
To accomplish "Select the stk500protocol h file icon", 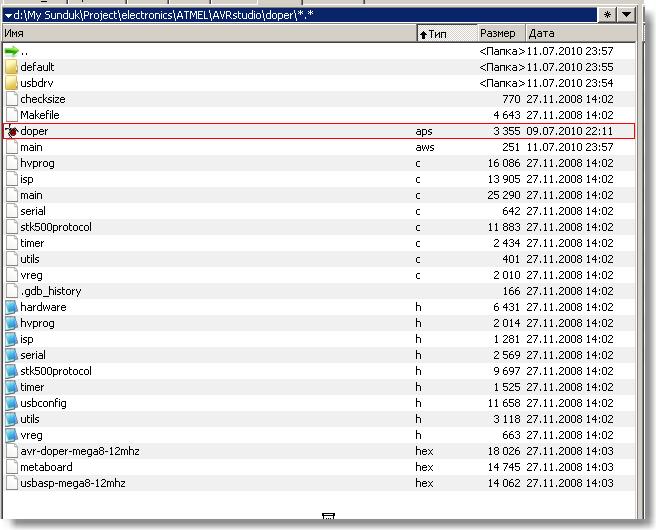I will (x=12, y=371).
